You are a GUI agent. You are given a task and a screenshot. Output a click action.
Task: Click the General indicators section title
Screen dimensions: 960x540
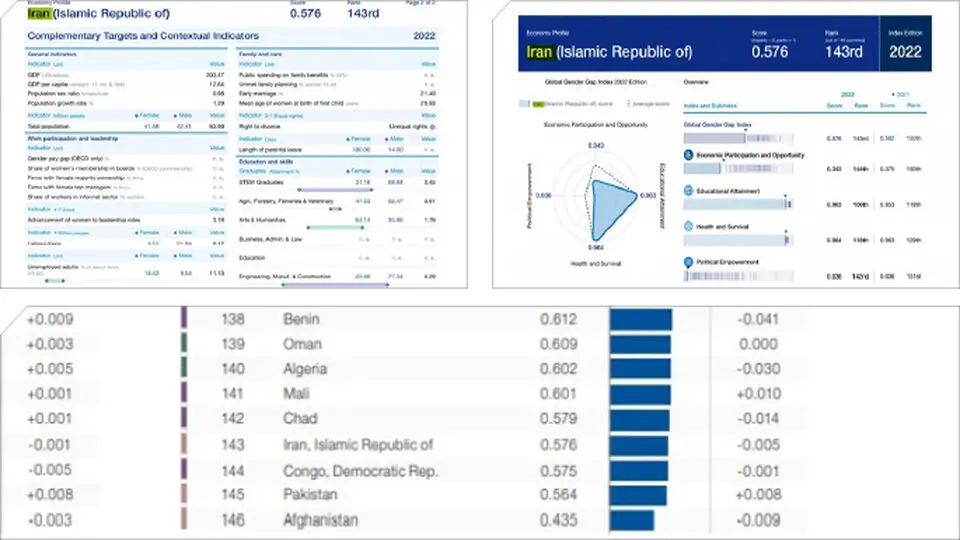click(52, 54)
